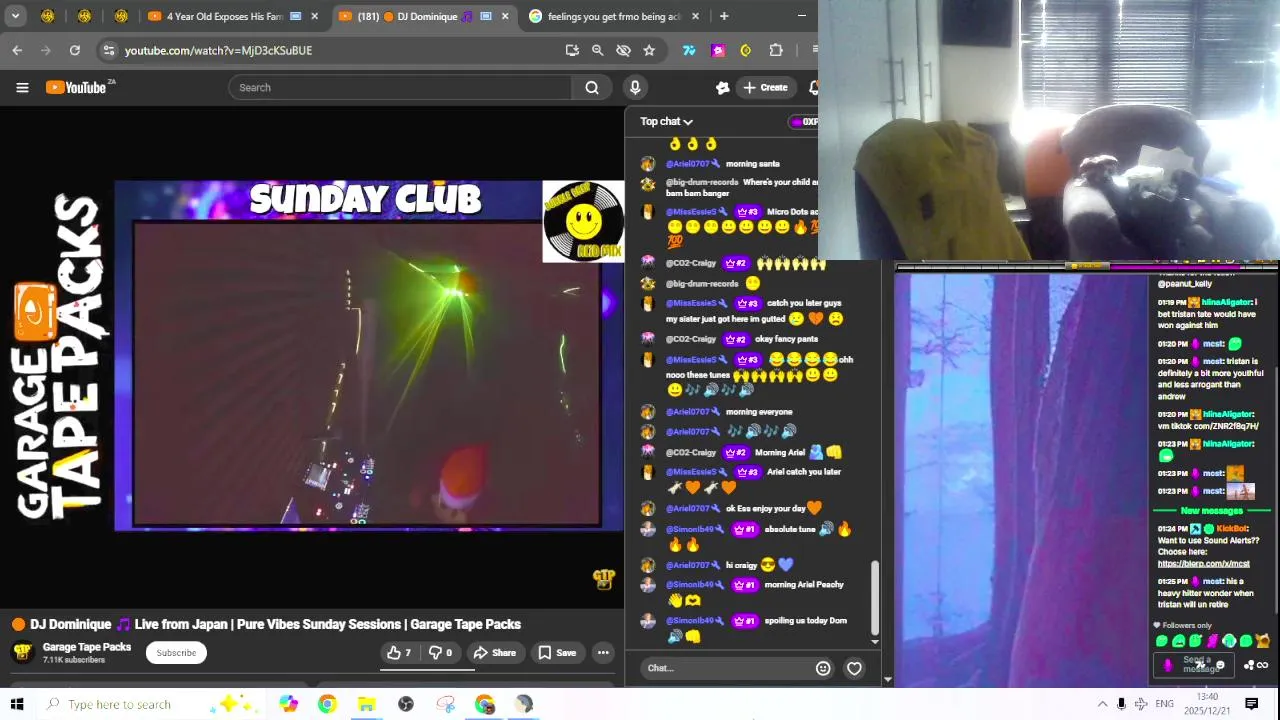Like the video with thumbs up
Image resolution: width=1280 pixels, height=720 pixels.
click(399, 653)
